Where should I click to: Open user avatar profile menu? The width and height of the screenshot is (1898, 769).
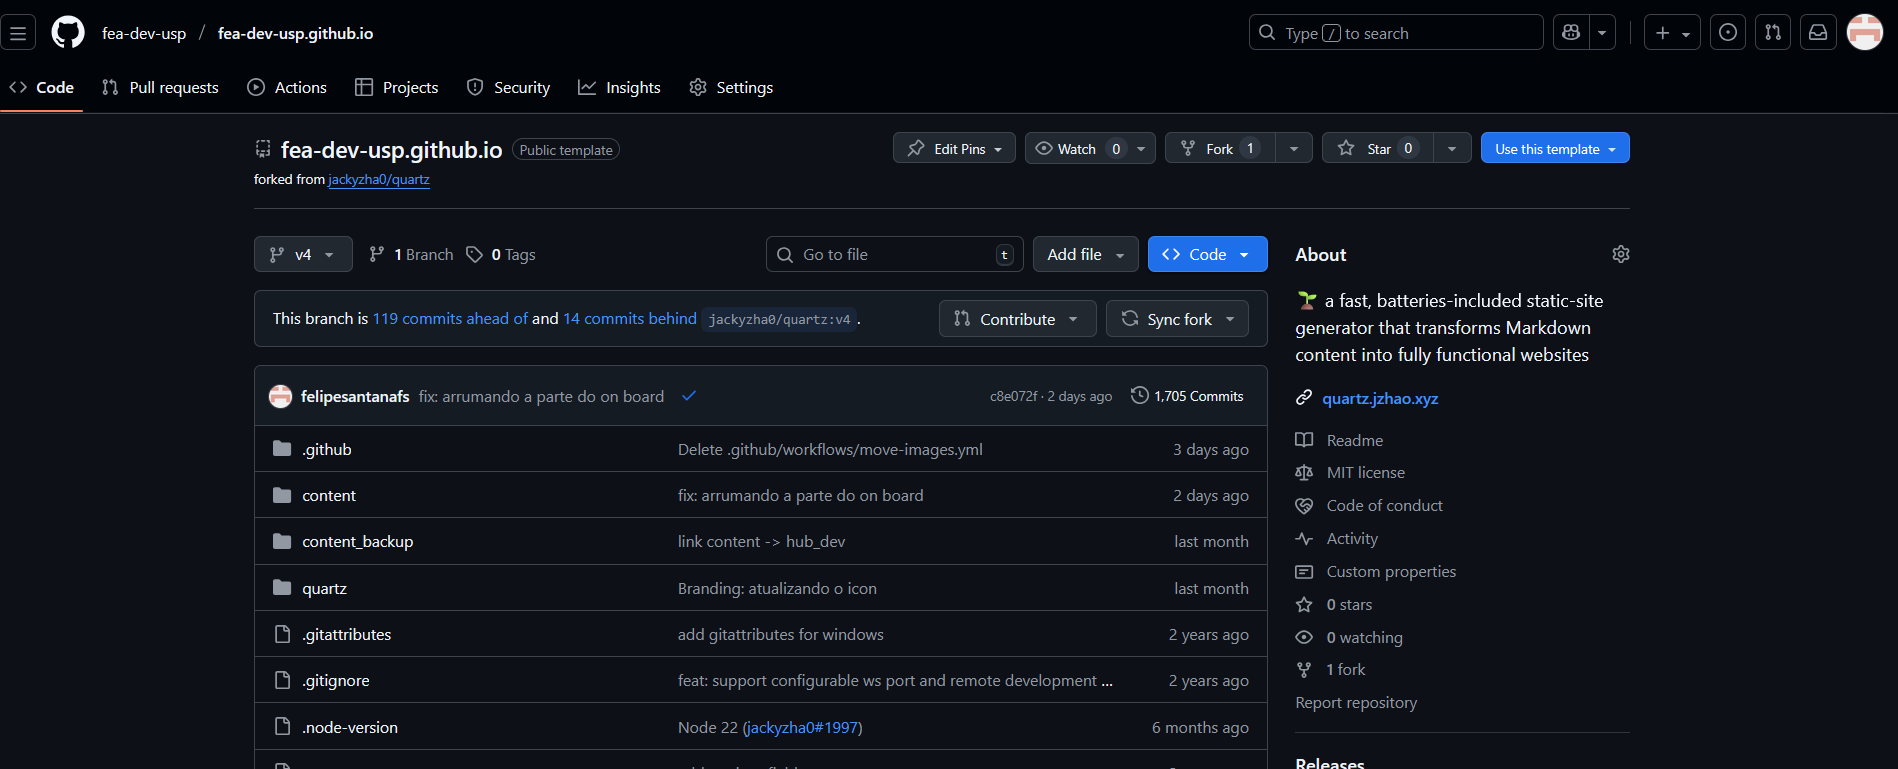pos(1864,33)
